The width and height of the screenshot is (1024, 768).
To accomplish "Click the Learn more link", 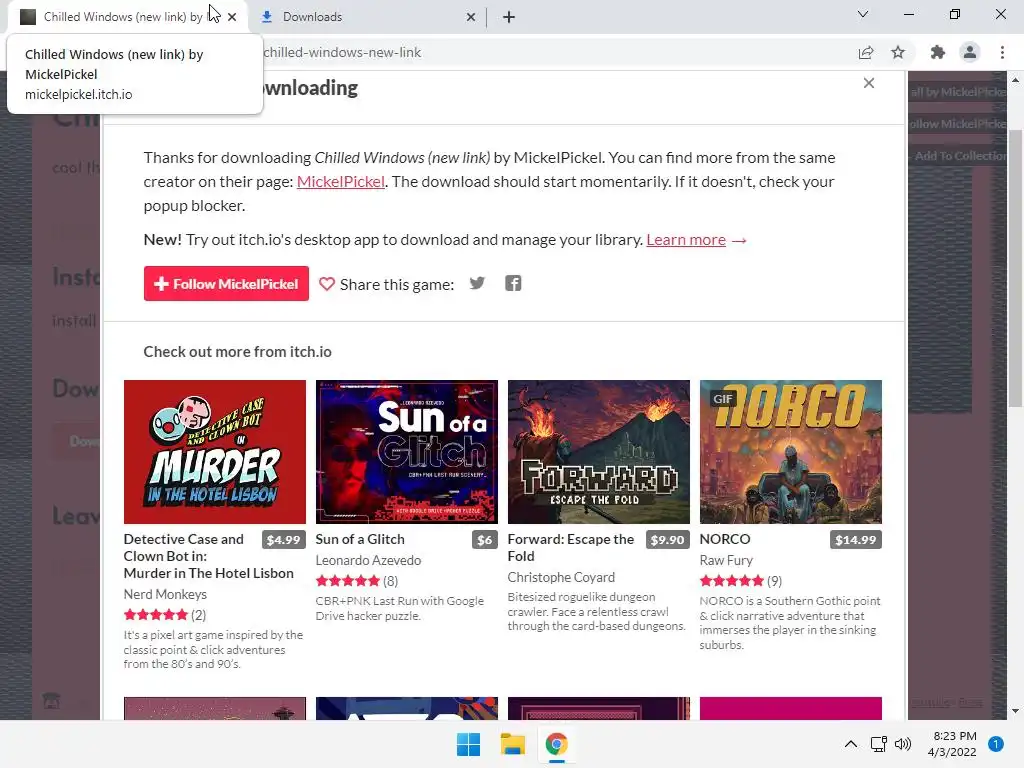I will click(x=686, y=240).
